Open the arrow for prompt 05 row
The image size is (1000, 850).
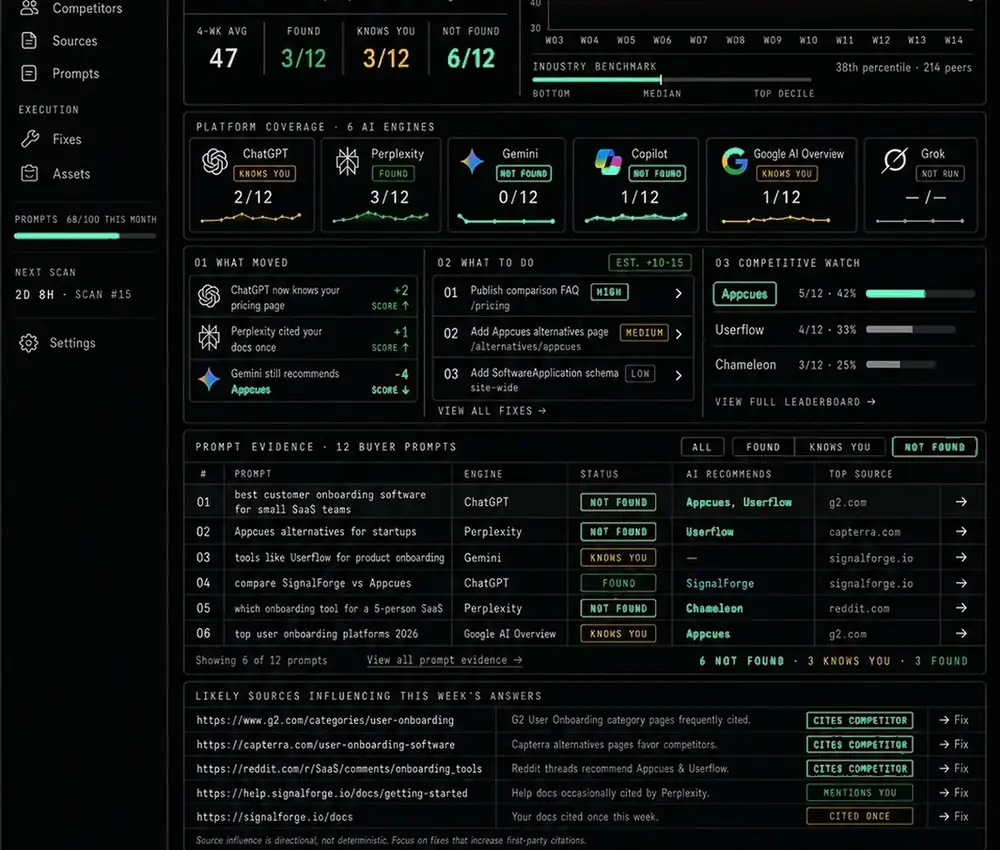(x=961, y=608)
